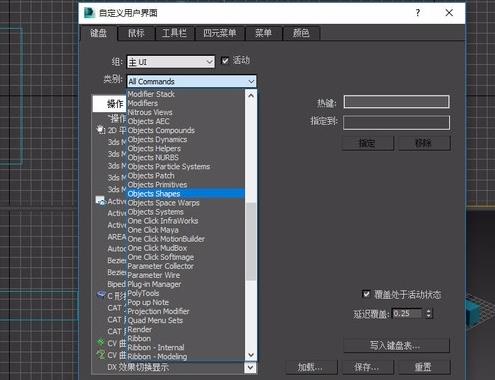Choose Objects Particle Systems category
Viewport: 495px width, 380px height.
pyautogui.click(x=169, y=166)
